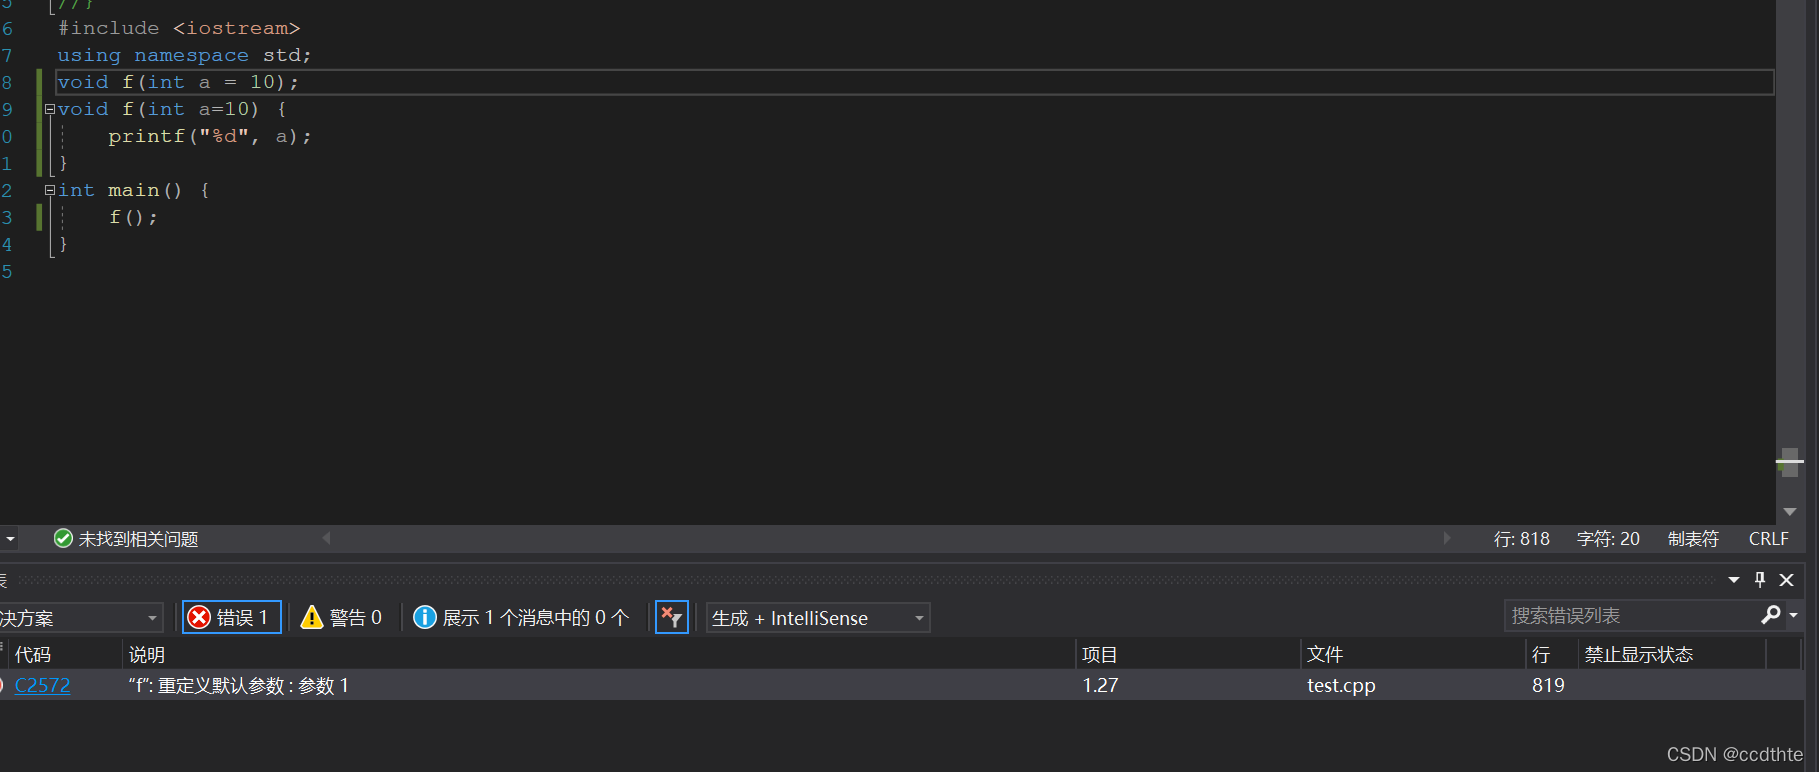This screenshot has width=1819, height=772.
Task: Open the error list window position menu arrow
Action: 1733,580
